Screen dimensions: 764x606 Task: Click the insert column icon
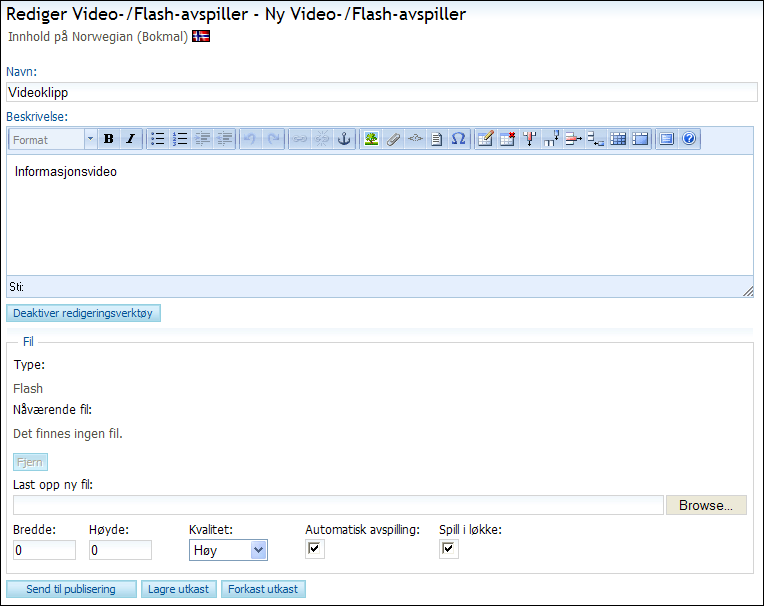[x=552, y=139]
